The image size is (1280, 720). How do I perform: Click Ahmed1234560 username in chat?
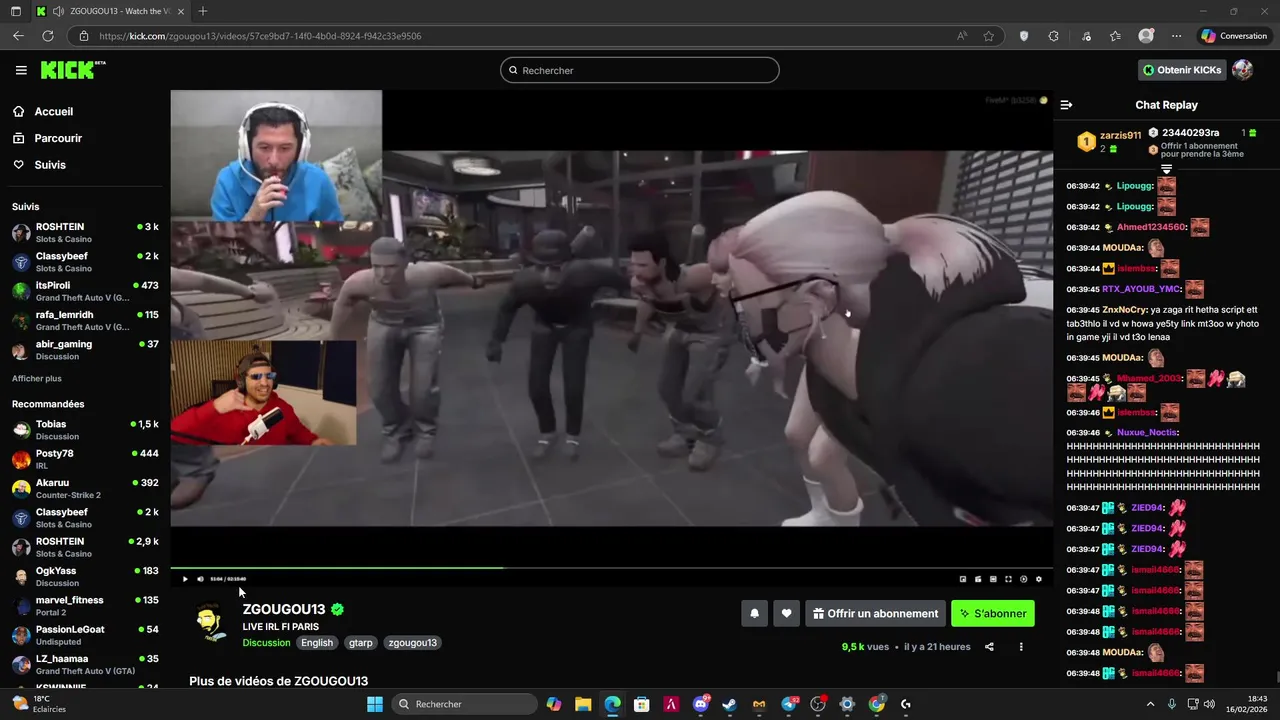click(1151, 227)
